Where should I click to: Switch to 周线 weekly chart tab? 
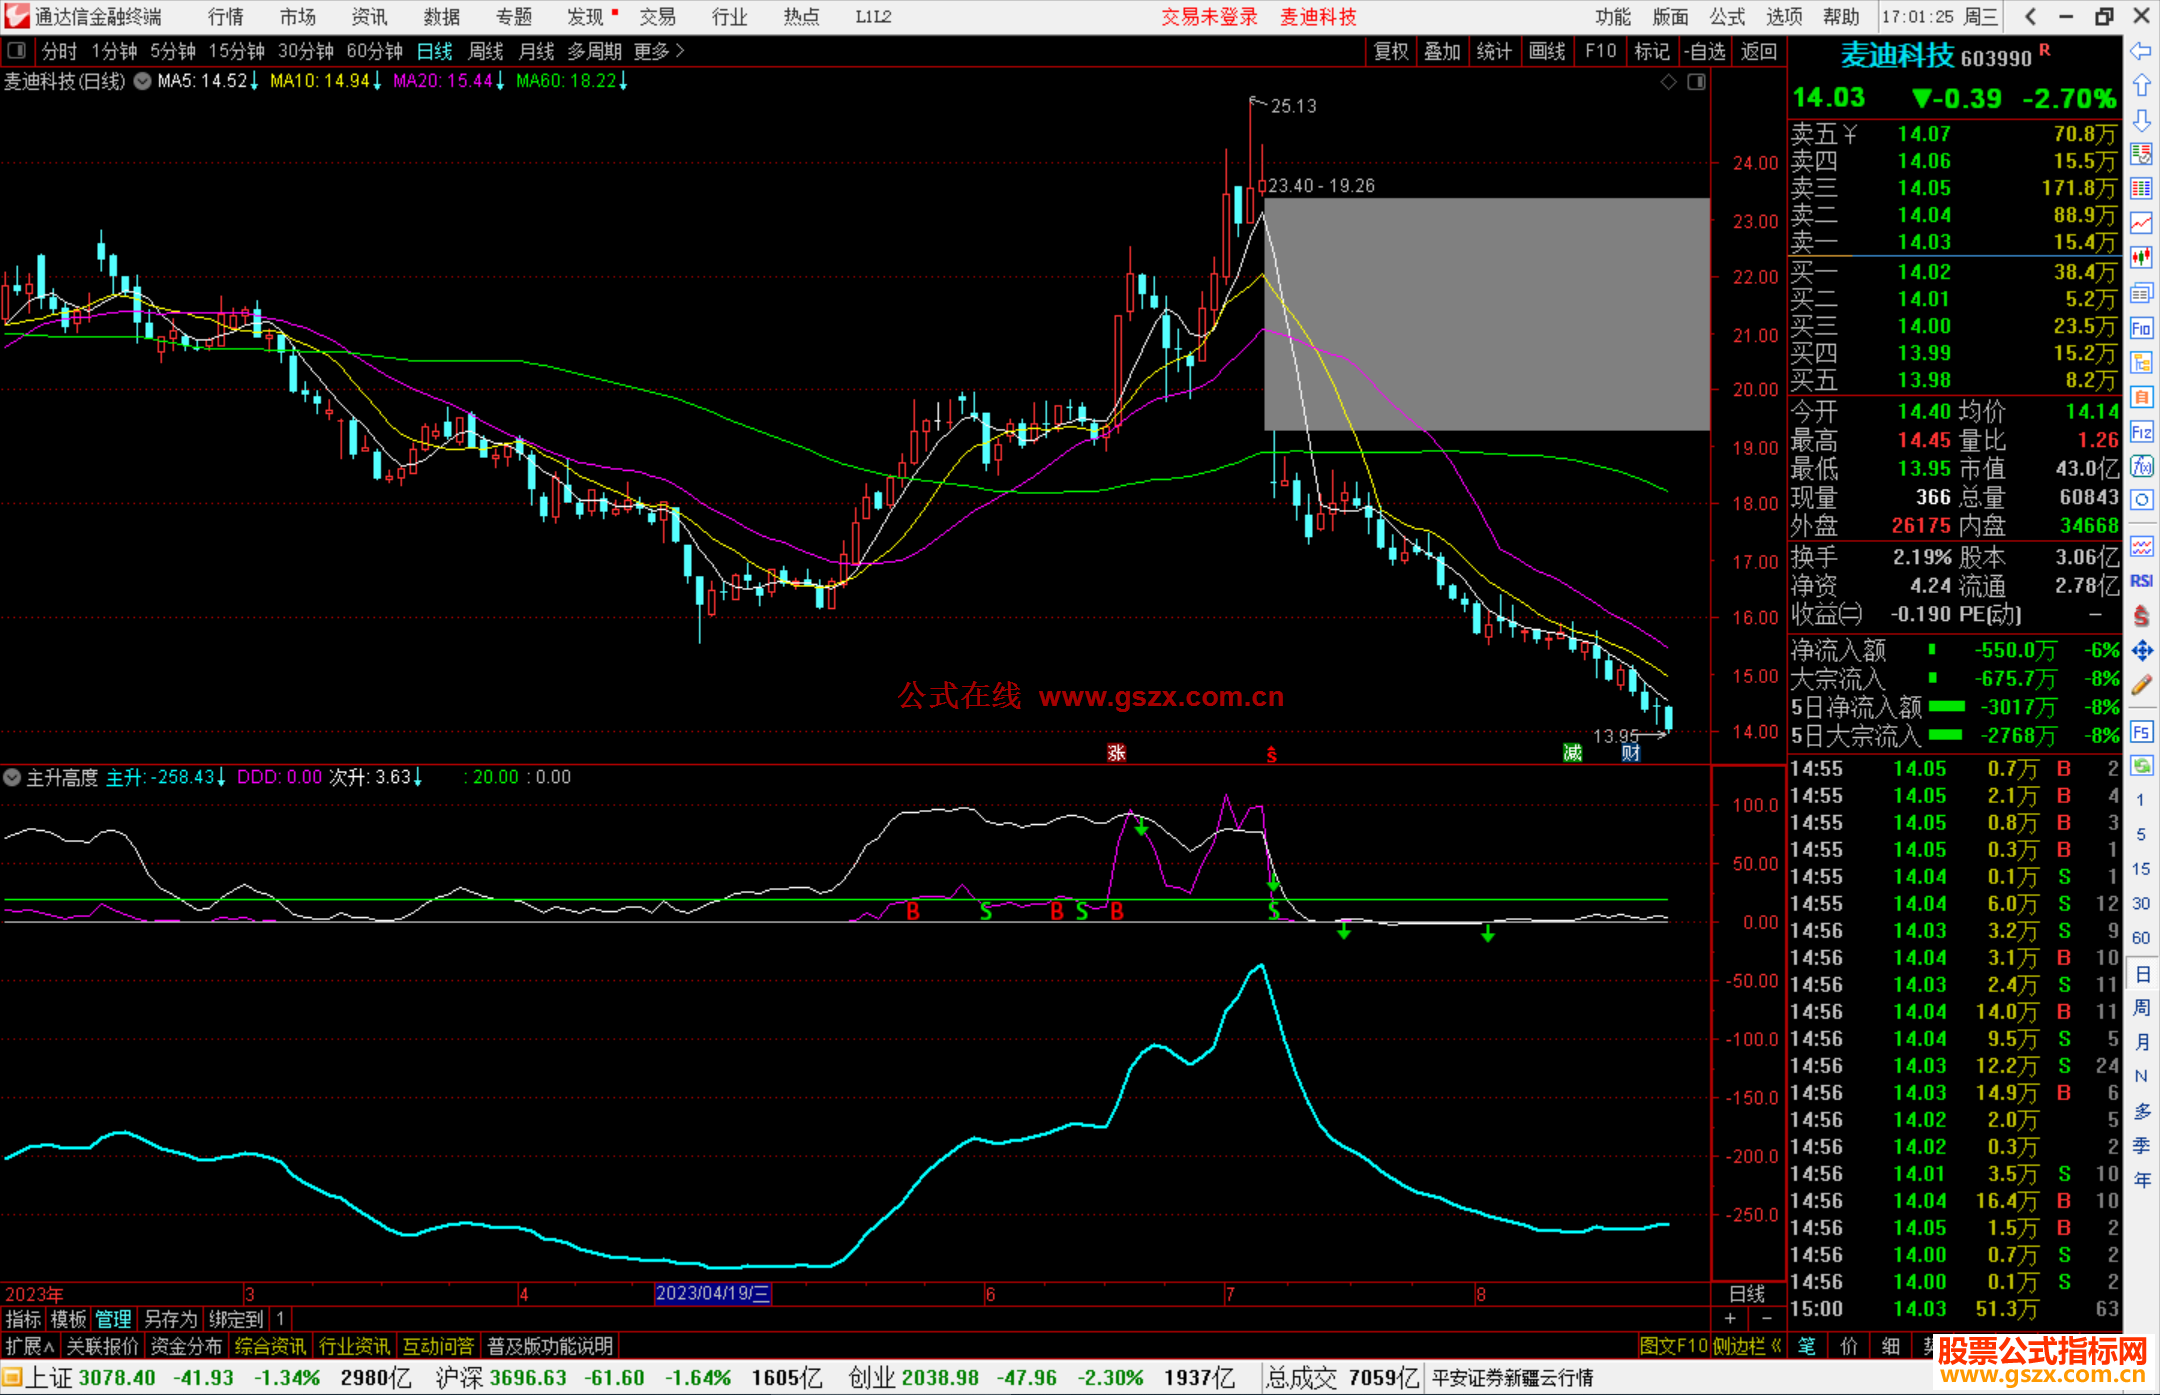pos(486,51)
